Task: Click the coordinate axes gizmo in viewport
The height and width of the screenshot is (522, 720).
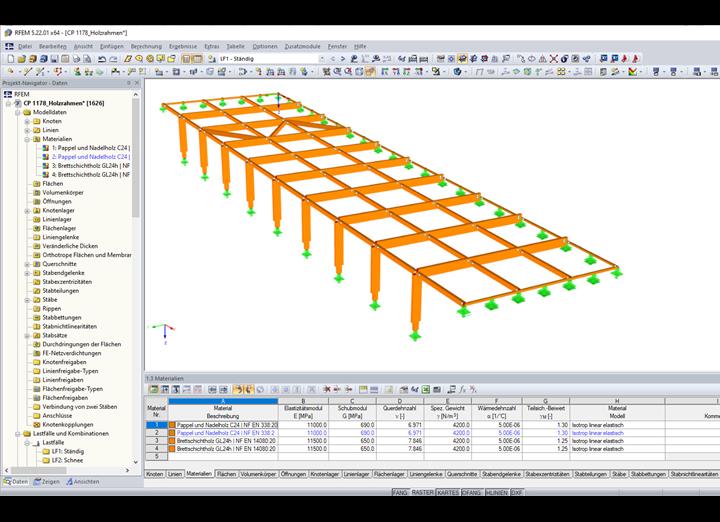Action: [x=164, y=333]
